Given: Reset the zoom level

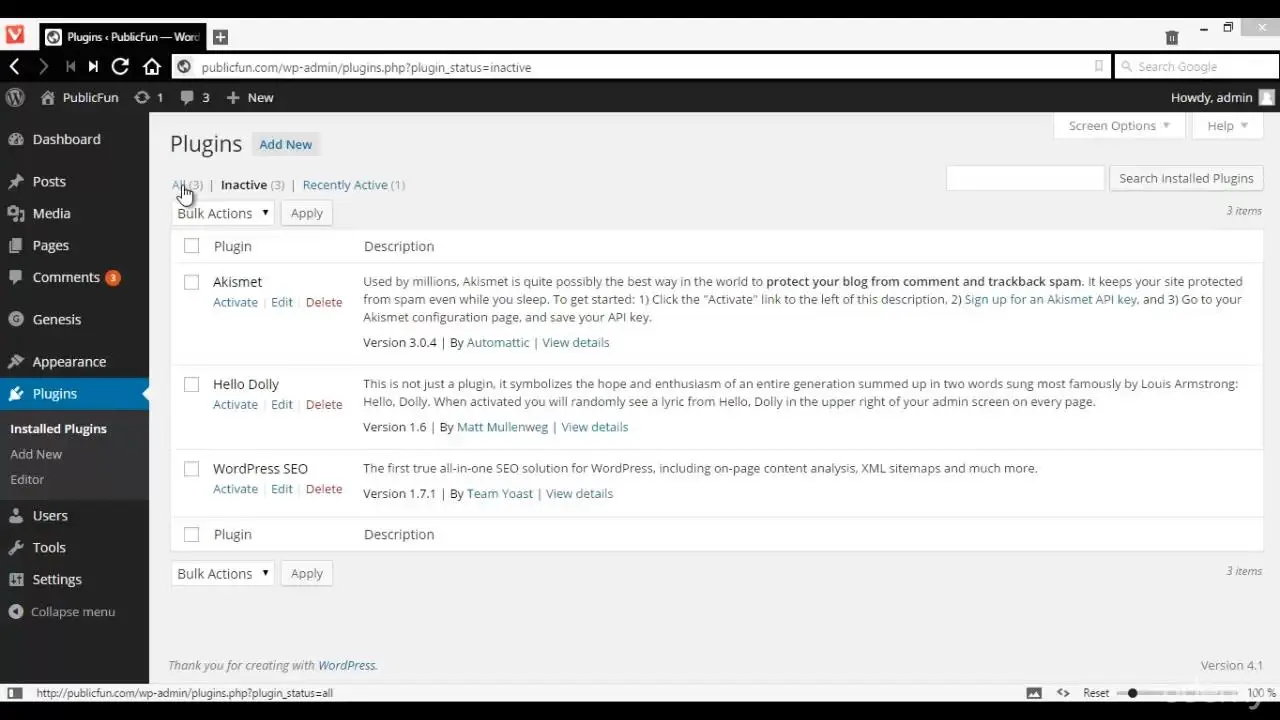Looking at the screenshot, I should click(1096, 693).
